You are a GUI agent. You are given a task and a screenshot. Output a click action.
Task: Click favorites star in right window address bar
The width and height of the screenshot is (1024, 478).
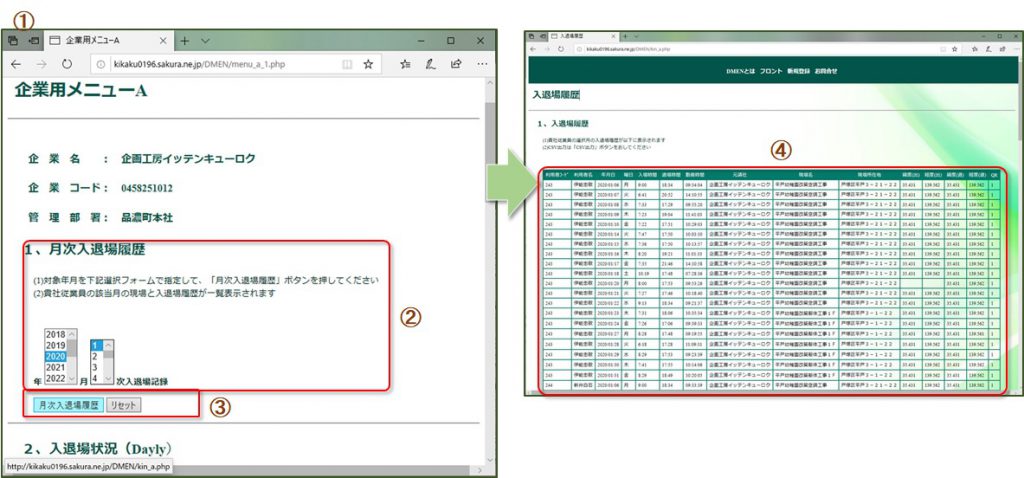[x=954, y=49]
